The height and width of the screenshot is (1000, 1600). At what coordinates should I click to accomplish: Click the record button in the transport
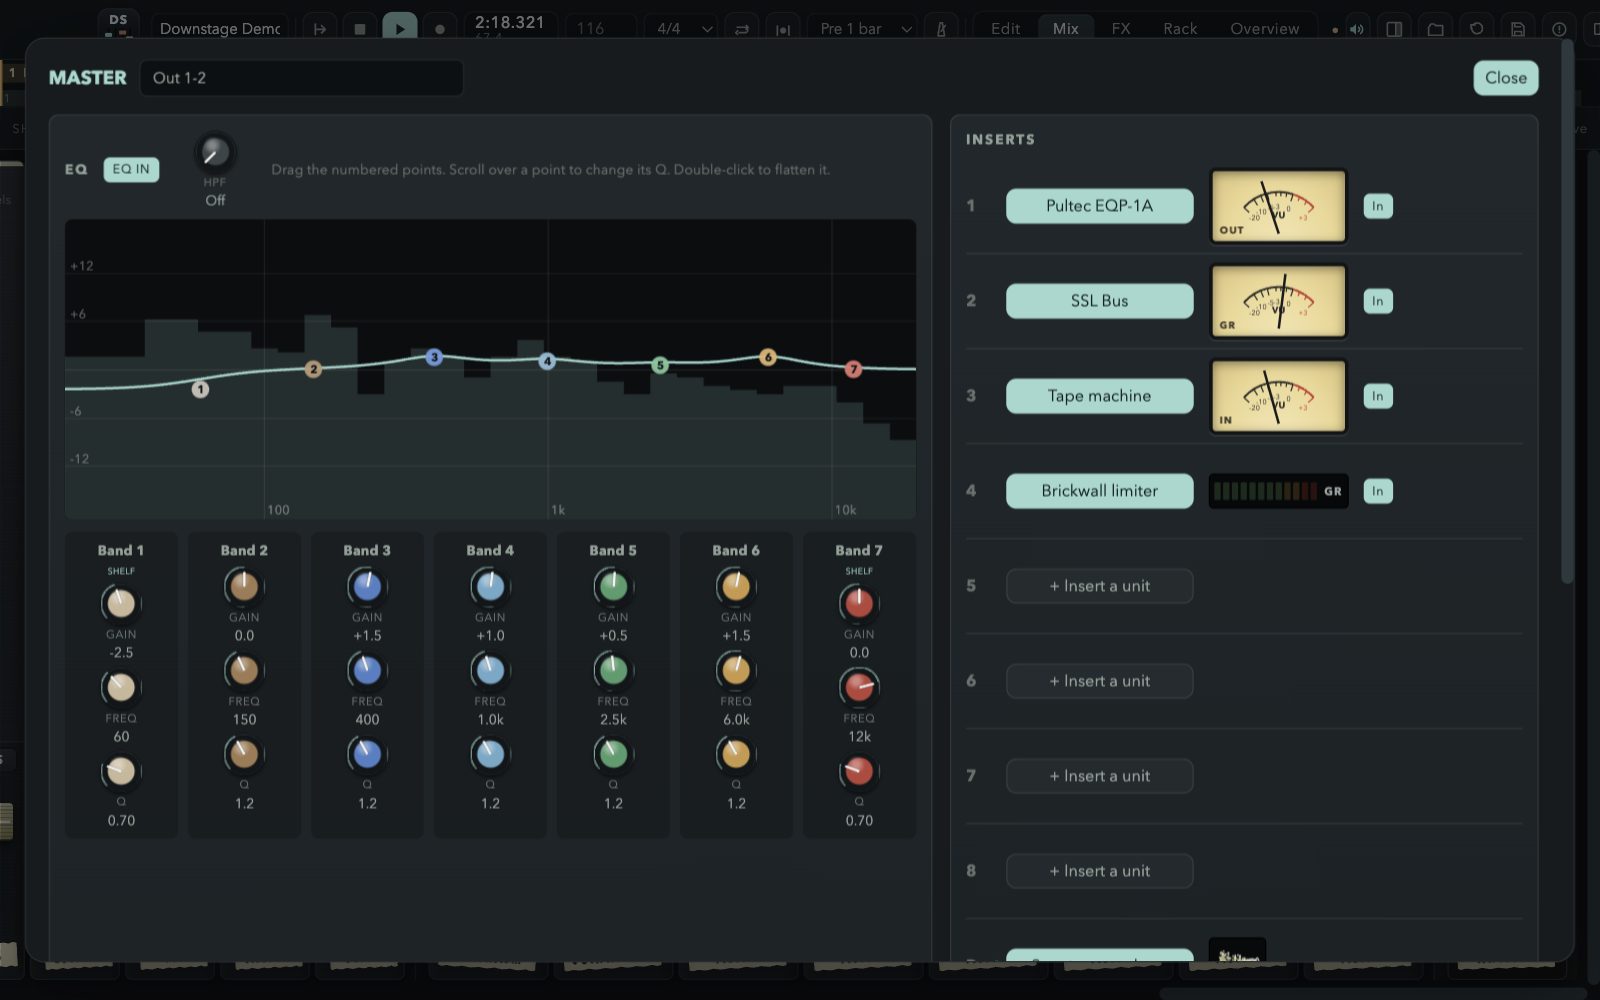tap(439, 28)
